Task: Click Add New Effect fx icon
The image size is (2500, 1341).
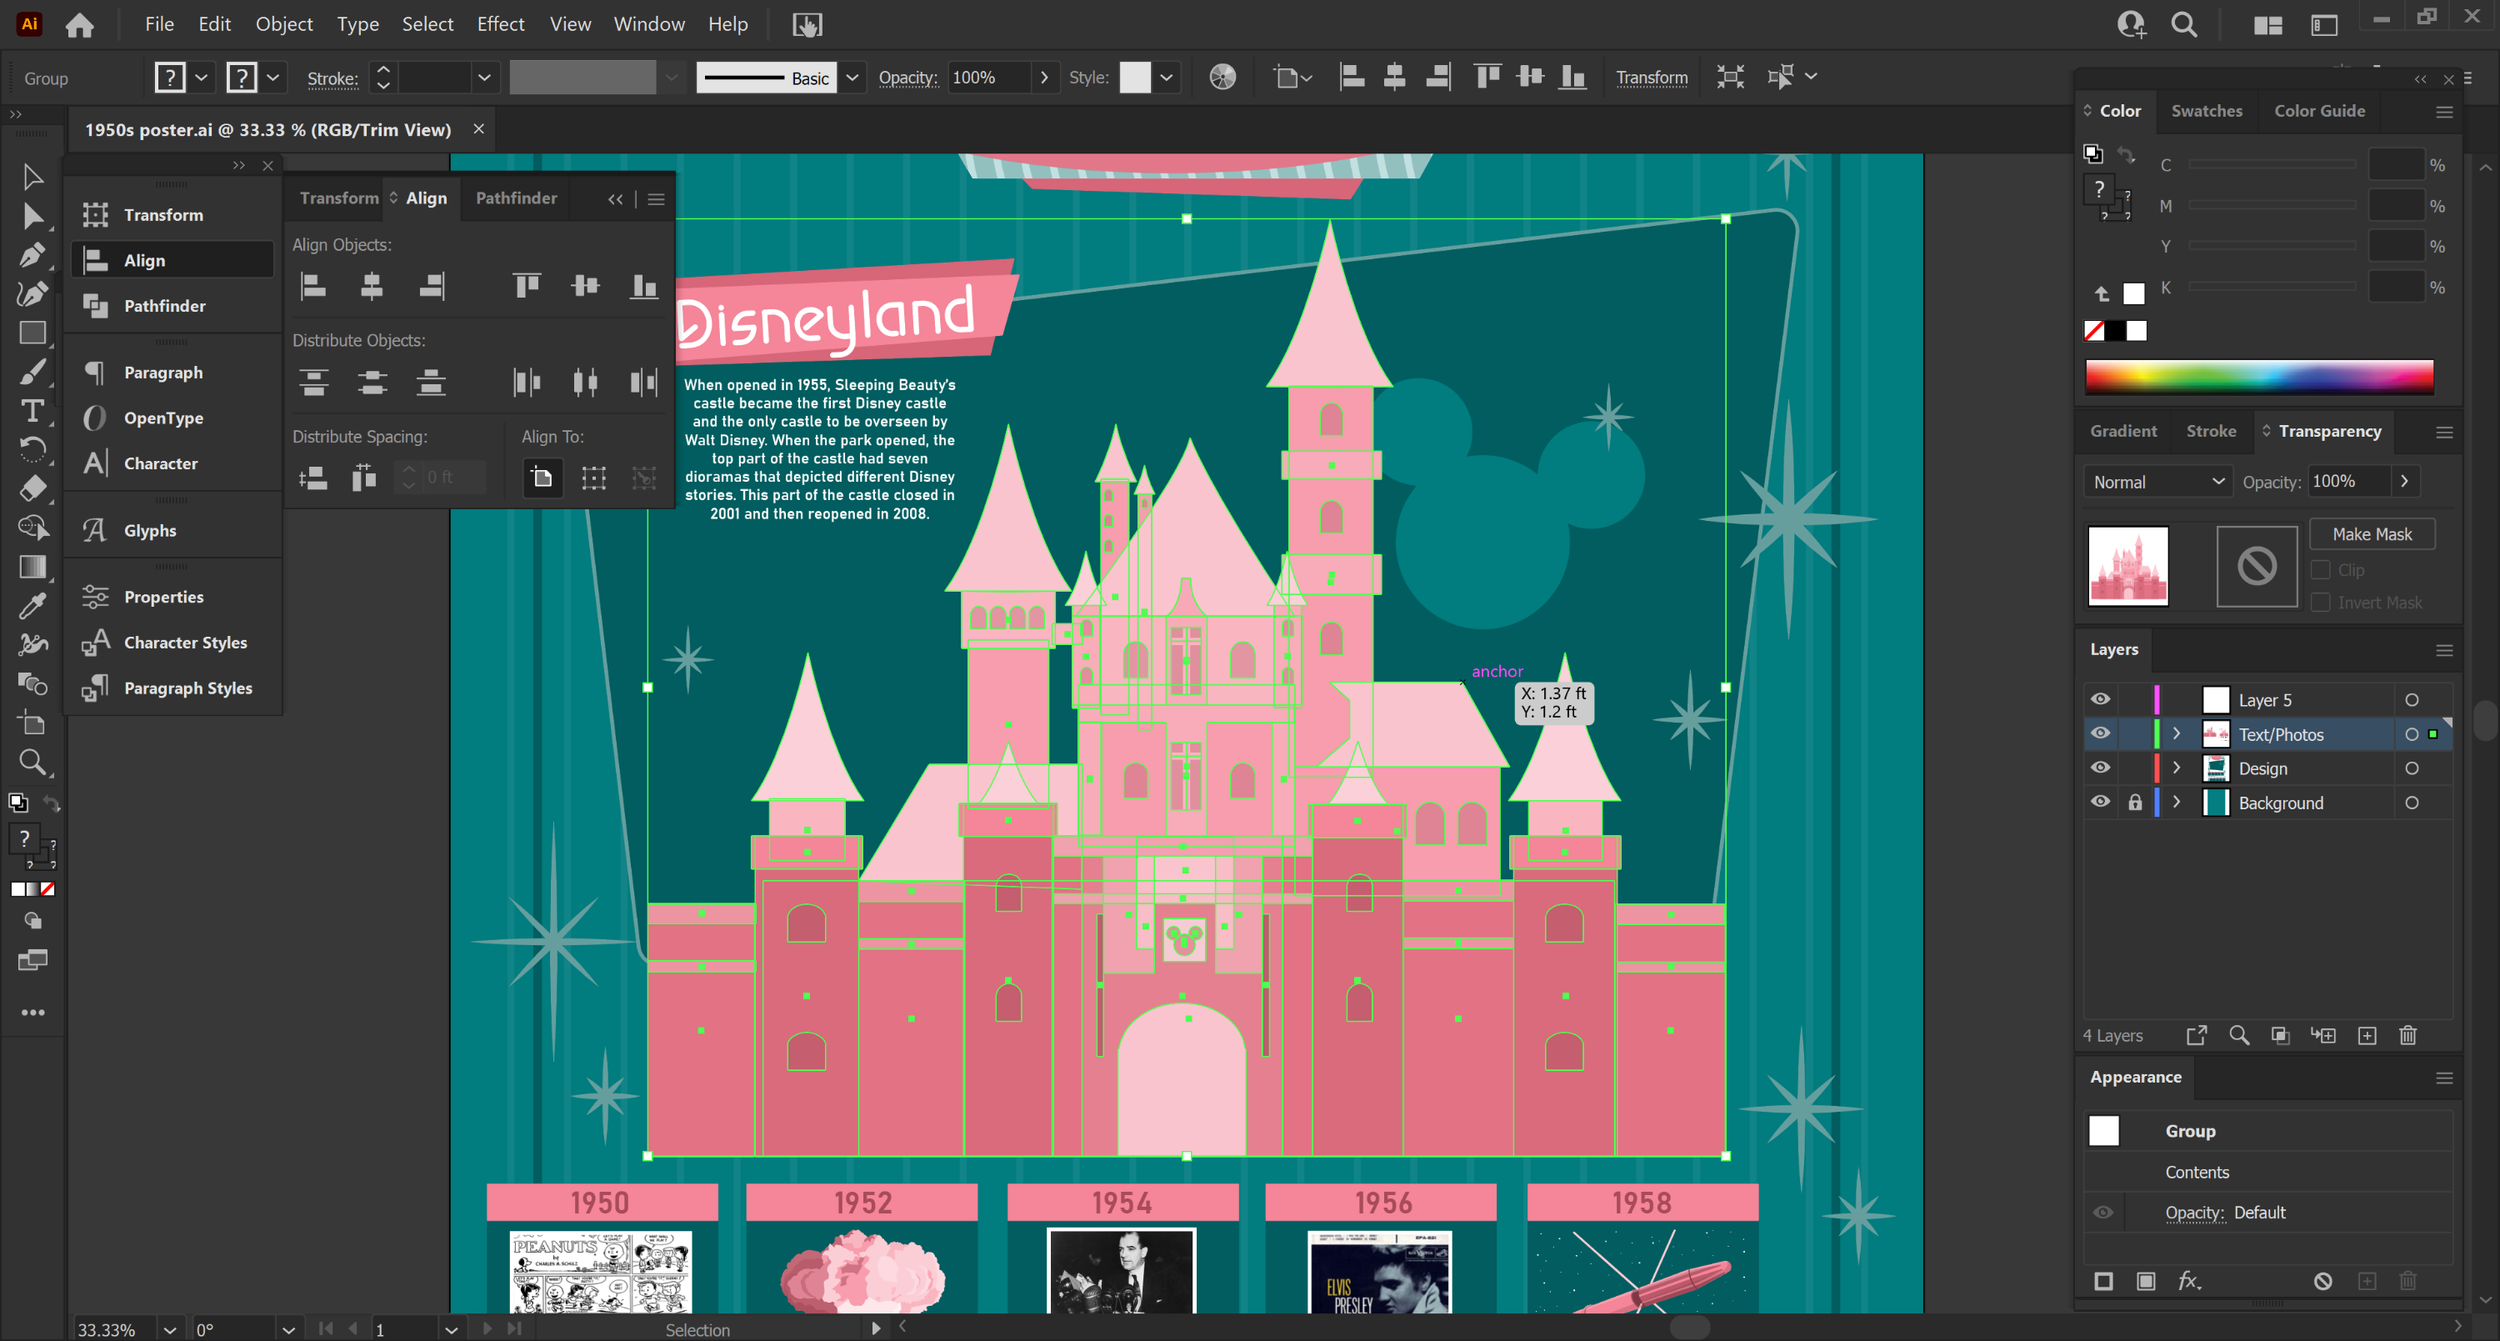Action: coord(2188,1281)
